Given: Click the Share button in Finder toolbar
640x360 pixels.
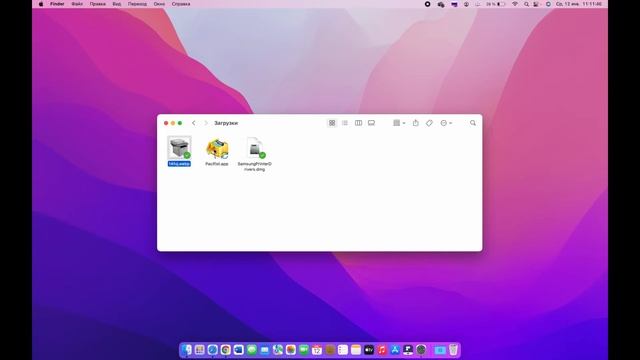Looking at the screenshot, I should pos(416,123).
